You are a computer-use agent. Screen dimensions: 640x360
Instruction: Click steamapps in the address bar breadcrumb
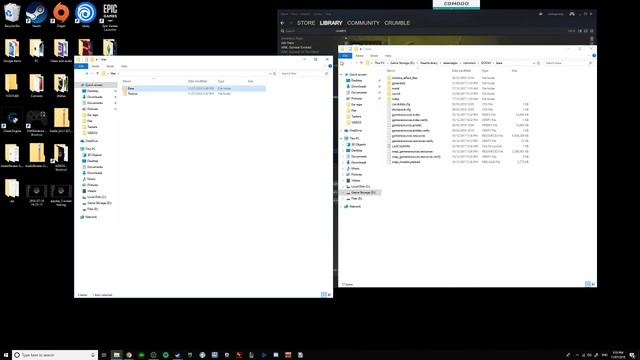coord(450,63)
